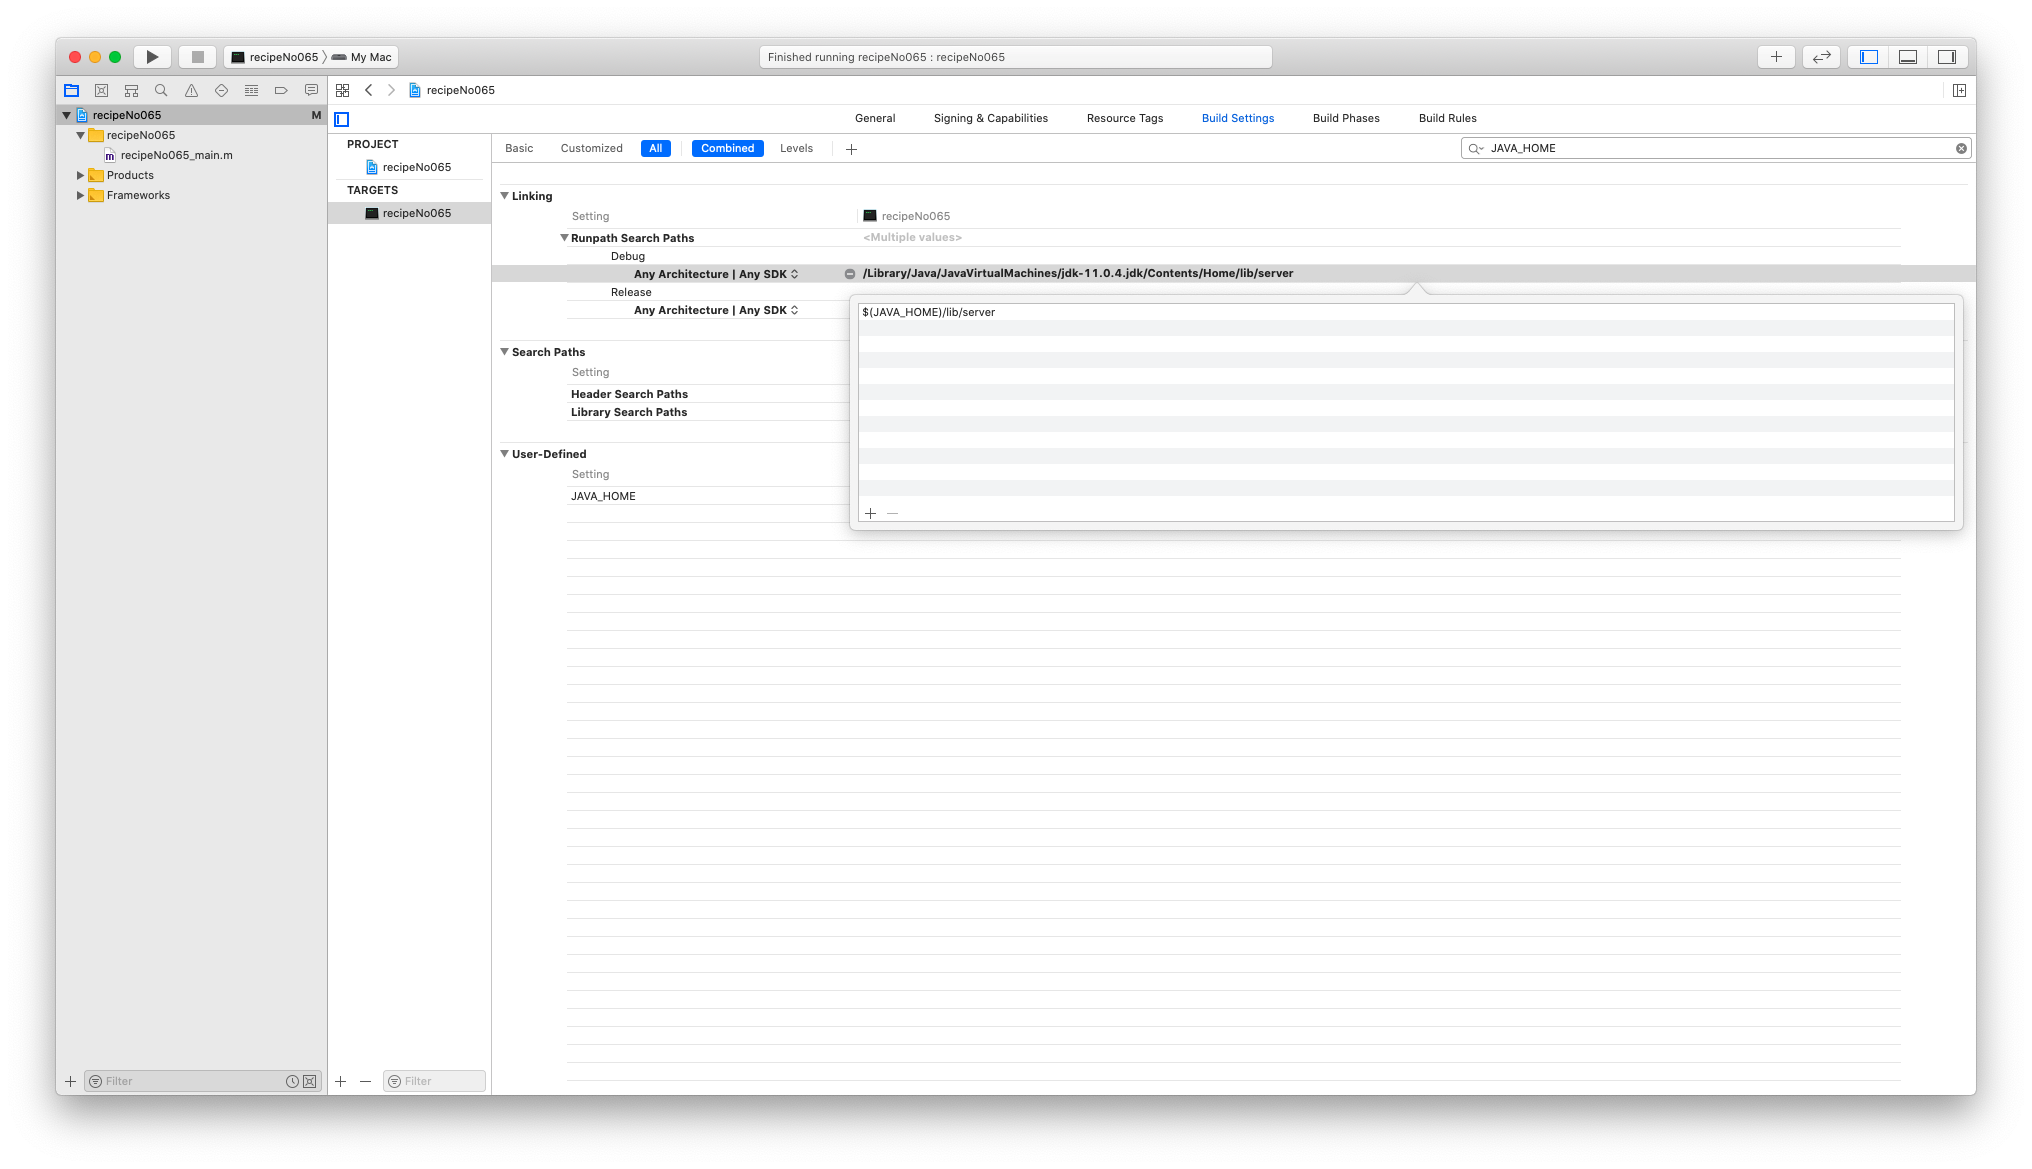Click the build settings search field

[1715, 148]
